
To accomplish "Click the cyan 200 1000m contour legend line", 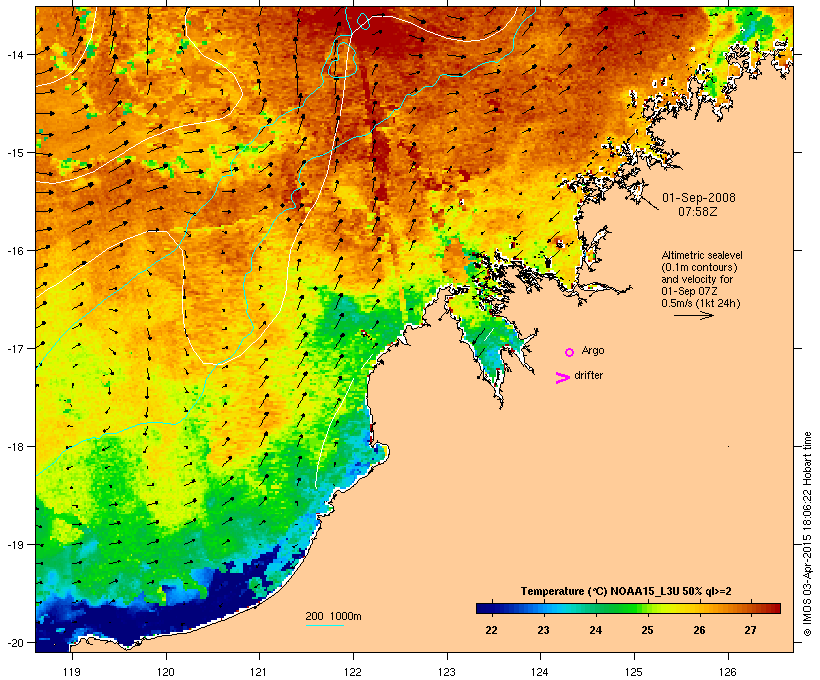I will (325, 625).
